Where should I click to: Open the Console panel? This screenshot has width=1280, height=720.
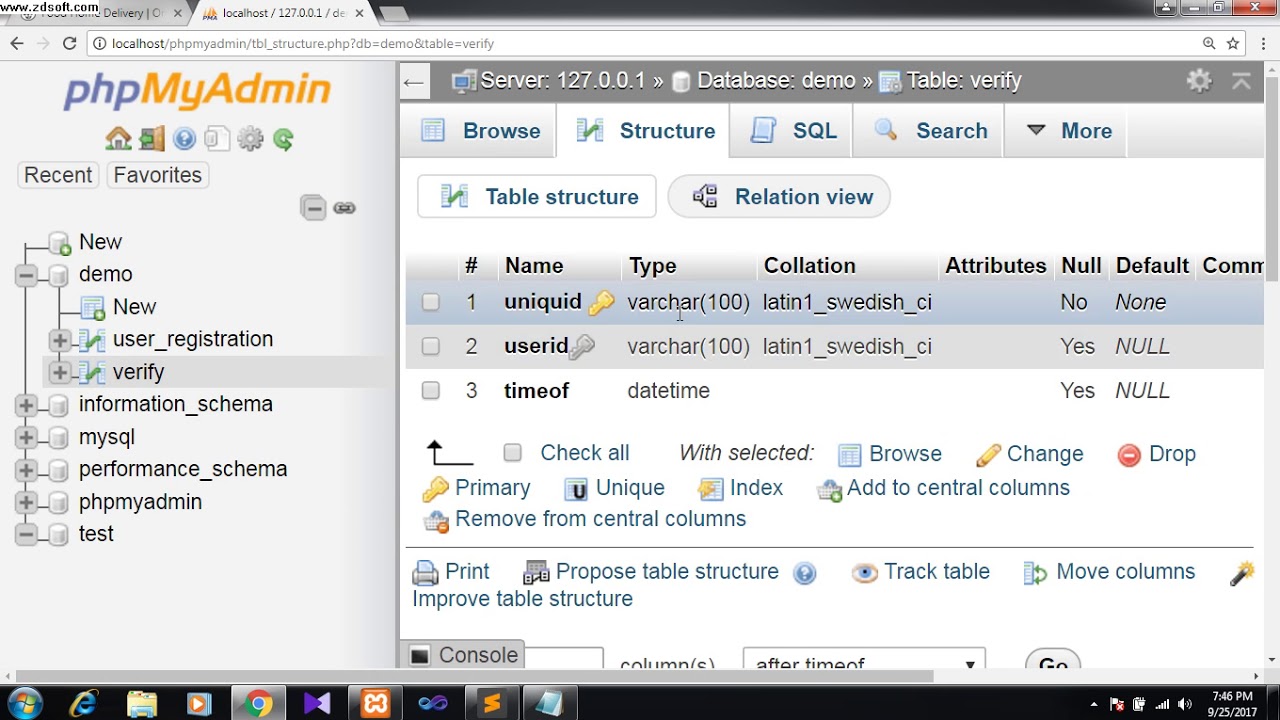tap(464, 655)
